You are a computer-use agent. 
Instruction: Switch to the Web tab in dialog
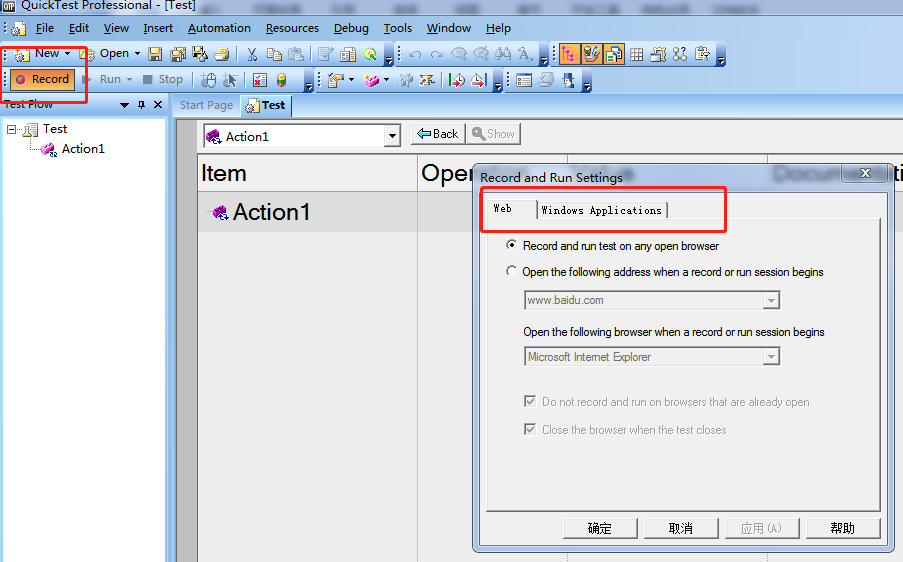[503, 208]
